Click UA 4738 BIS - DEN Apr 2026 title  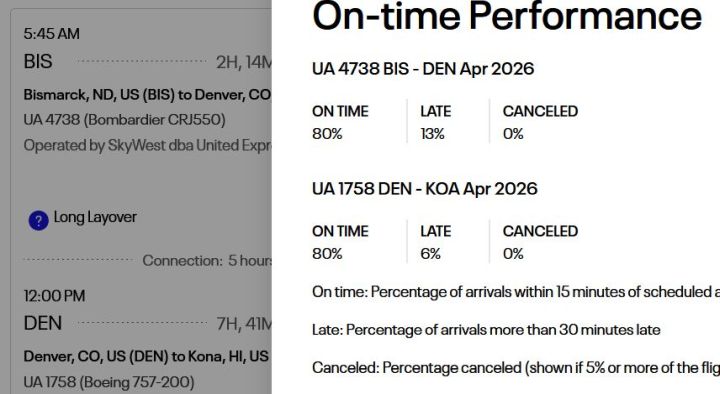pyautogui.click(x=423, y=69)
